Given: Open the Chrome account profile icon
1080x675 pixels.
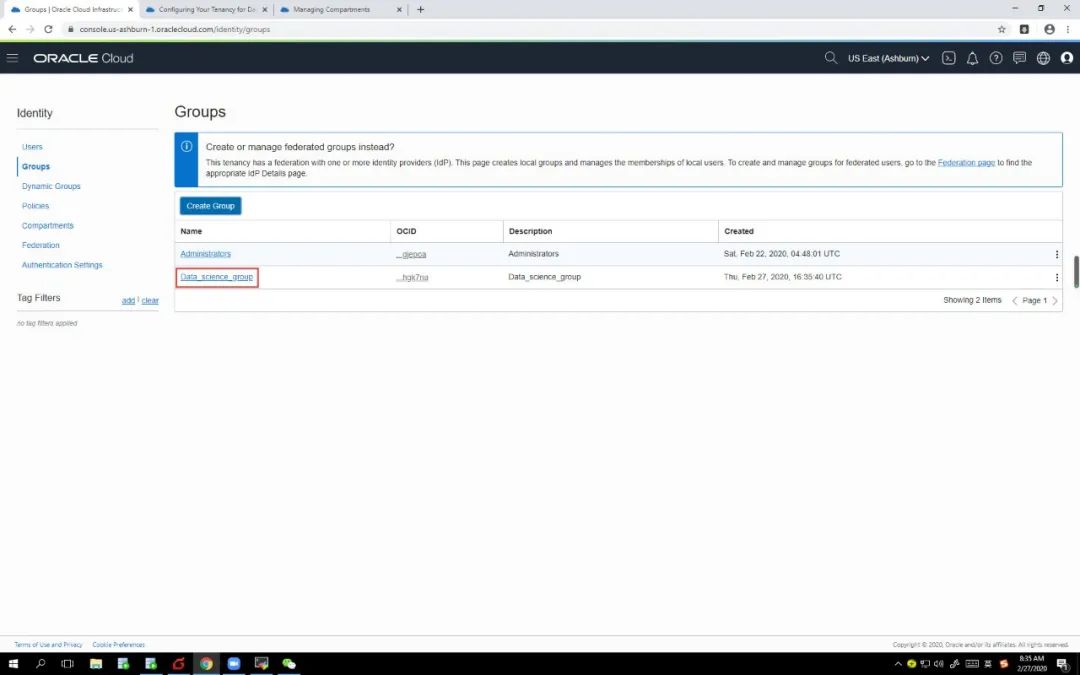Looking at the screenshot, I should pyautogui.click(x=1049, y=29).
